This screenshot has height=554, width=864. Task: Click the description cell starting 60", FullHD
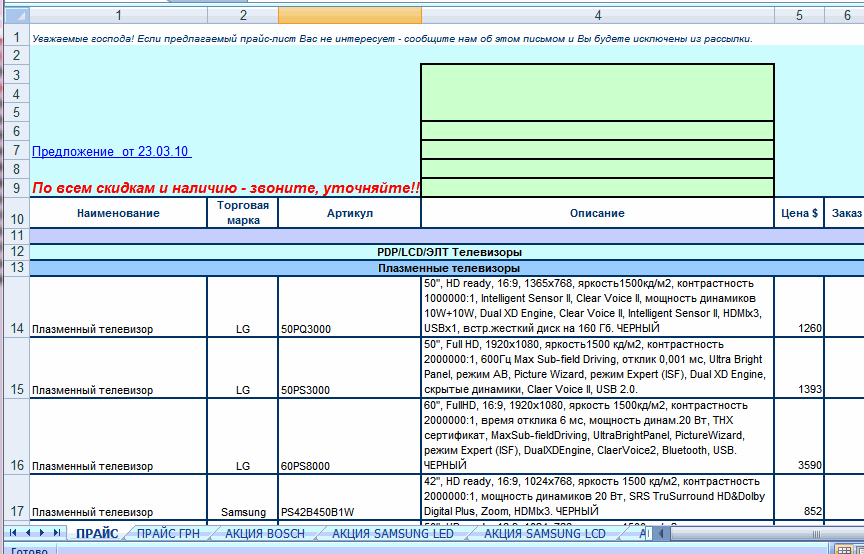click(598, 436)
